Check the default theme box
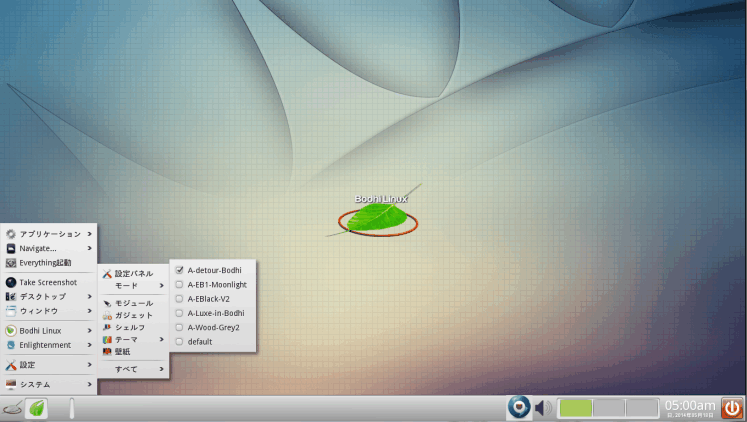This screenshot has height=422, width=747. coord(179,342)
